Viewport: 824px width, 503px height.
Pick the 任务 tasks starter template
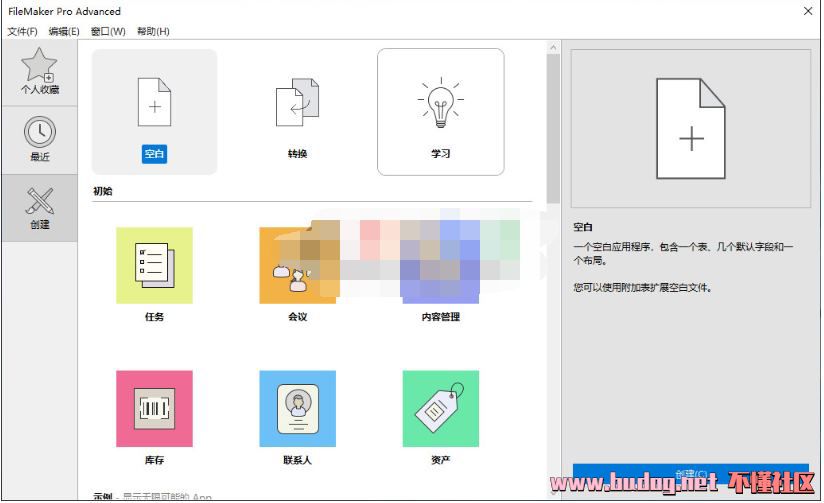click(154, 265)
